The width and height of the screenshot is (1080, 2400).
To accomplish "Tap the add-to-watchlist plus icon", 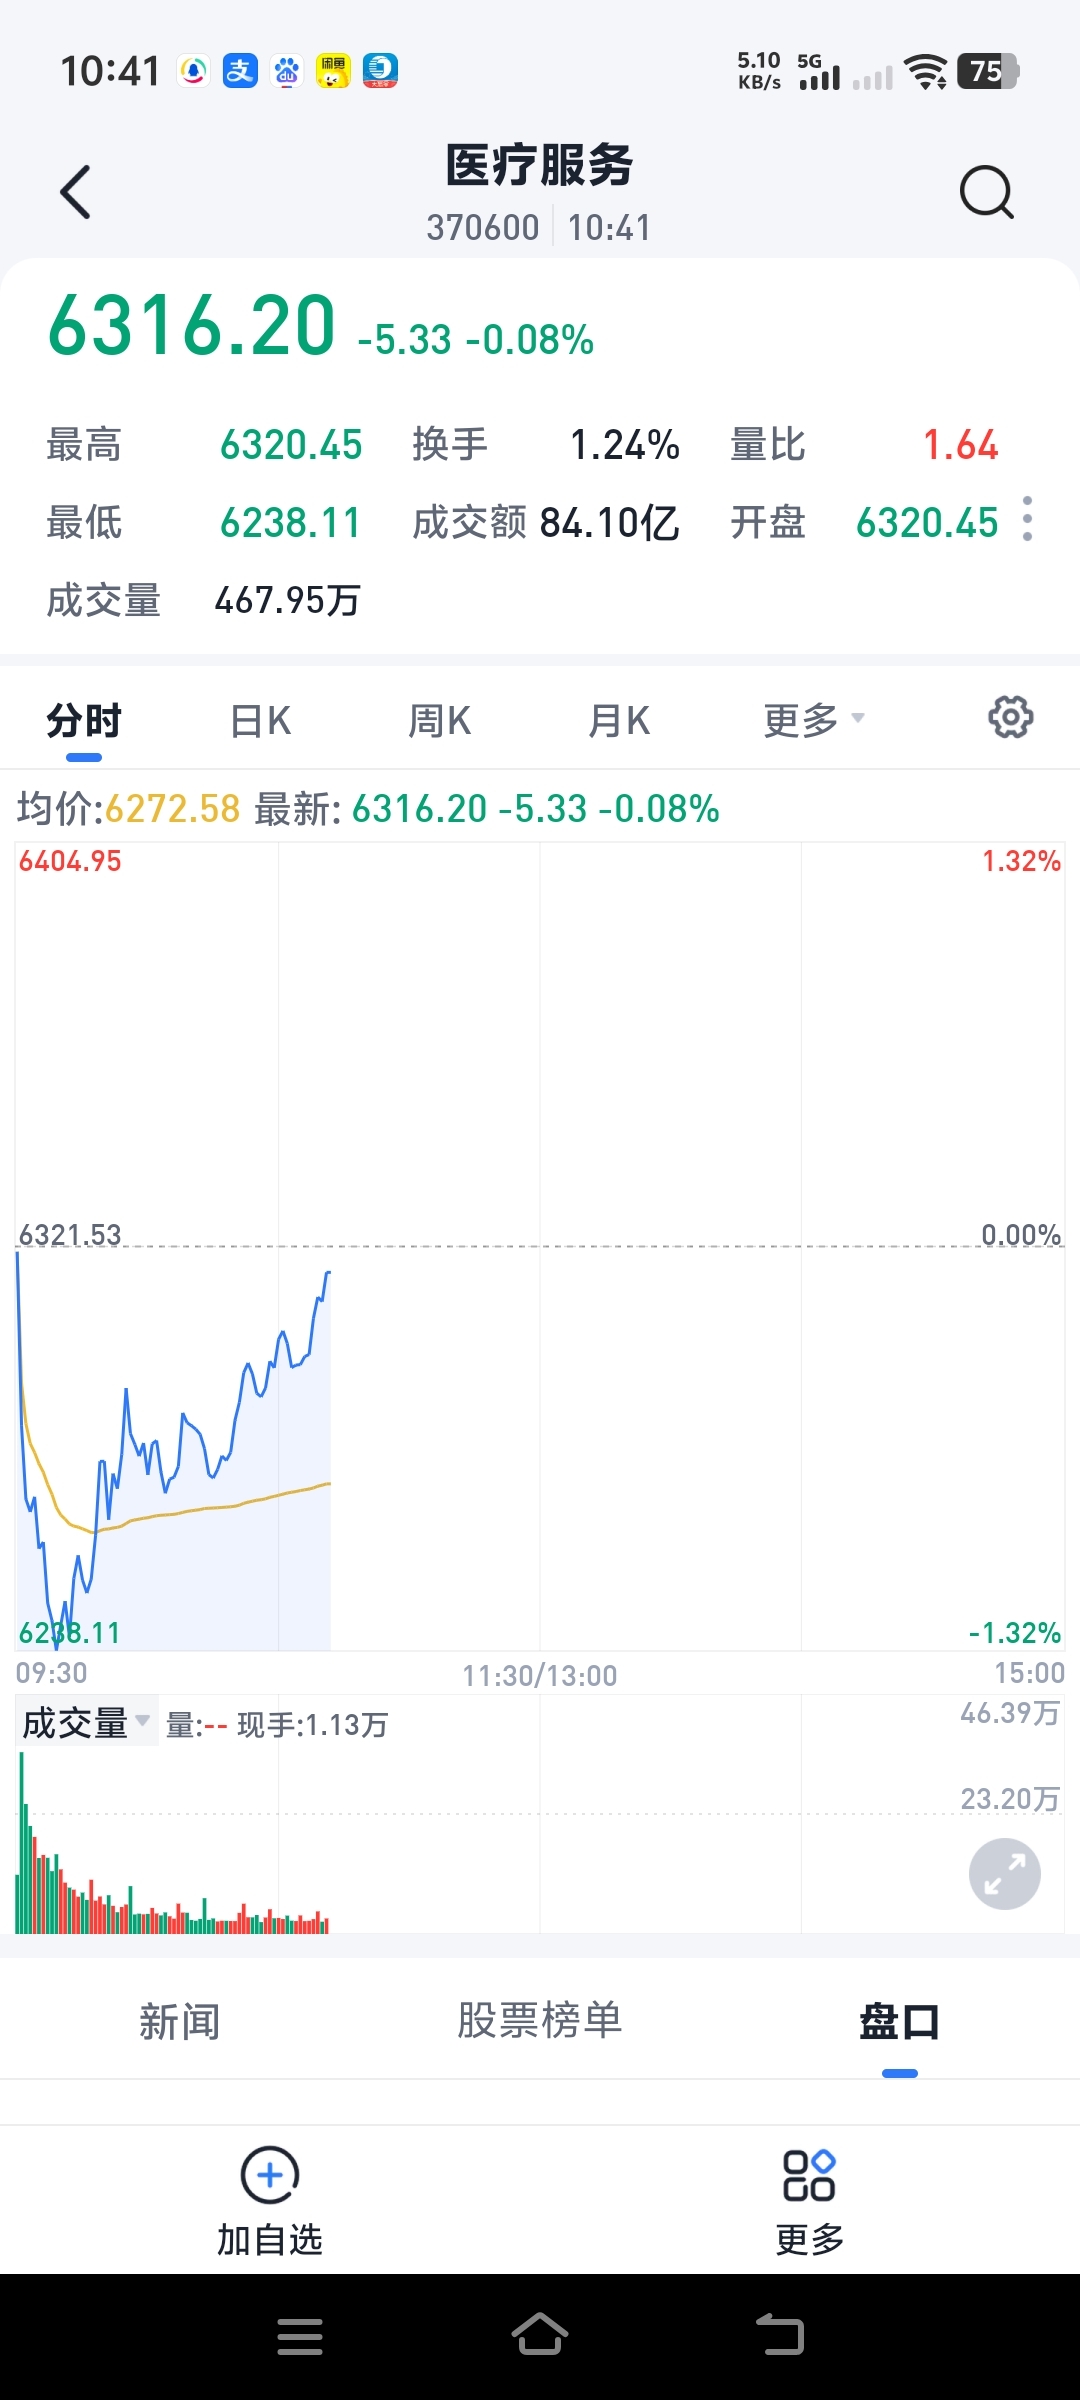I will coord(270,2176).
